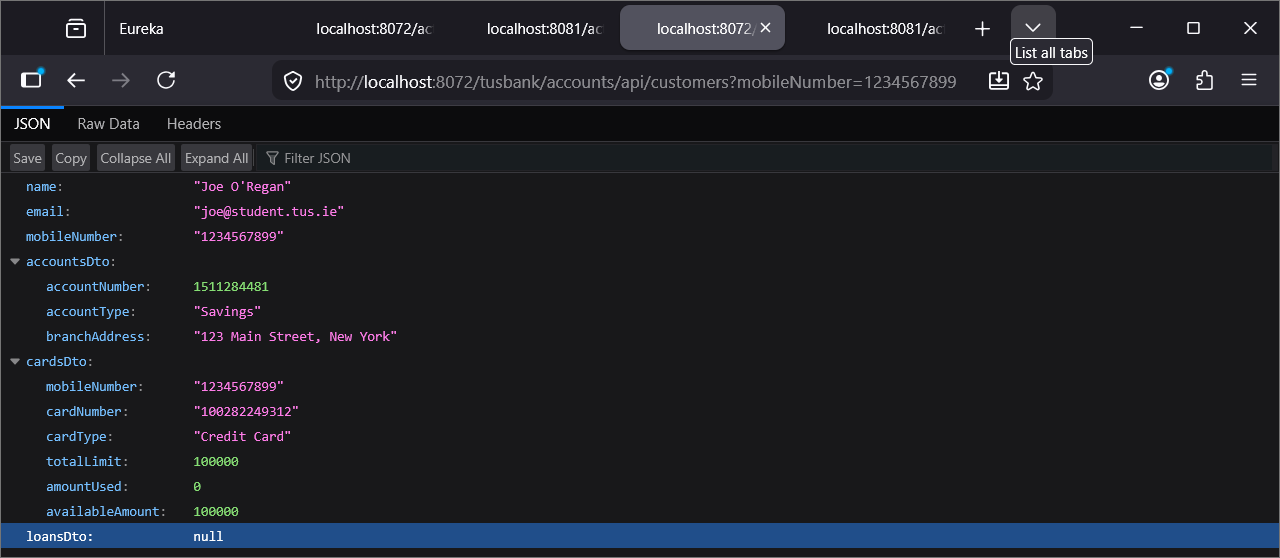Click the availableAmount value 100000
1280x558 pixels.
tap(216, 511)
